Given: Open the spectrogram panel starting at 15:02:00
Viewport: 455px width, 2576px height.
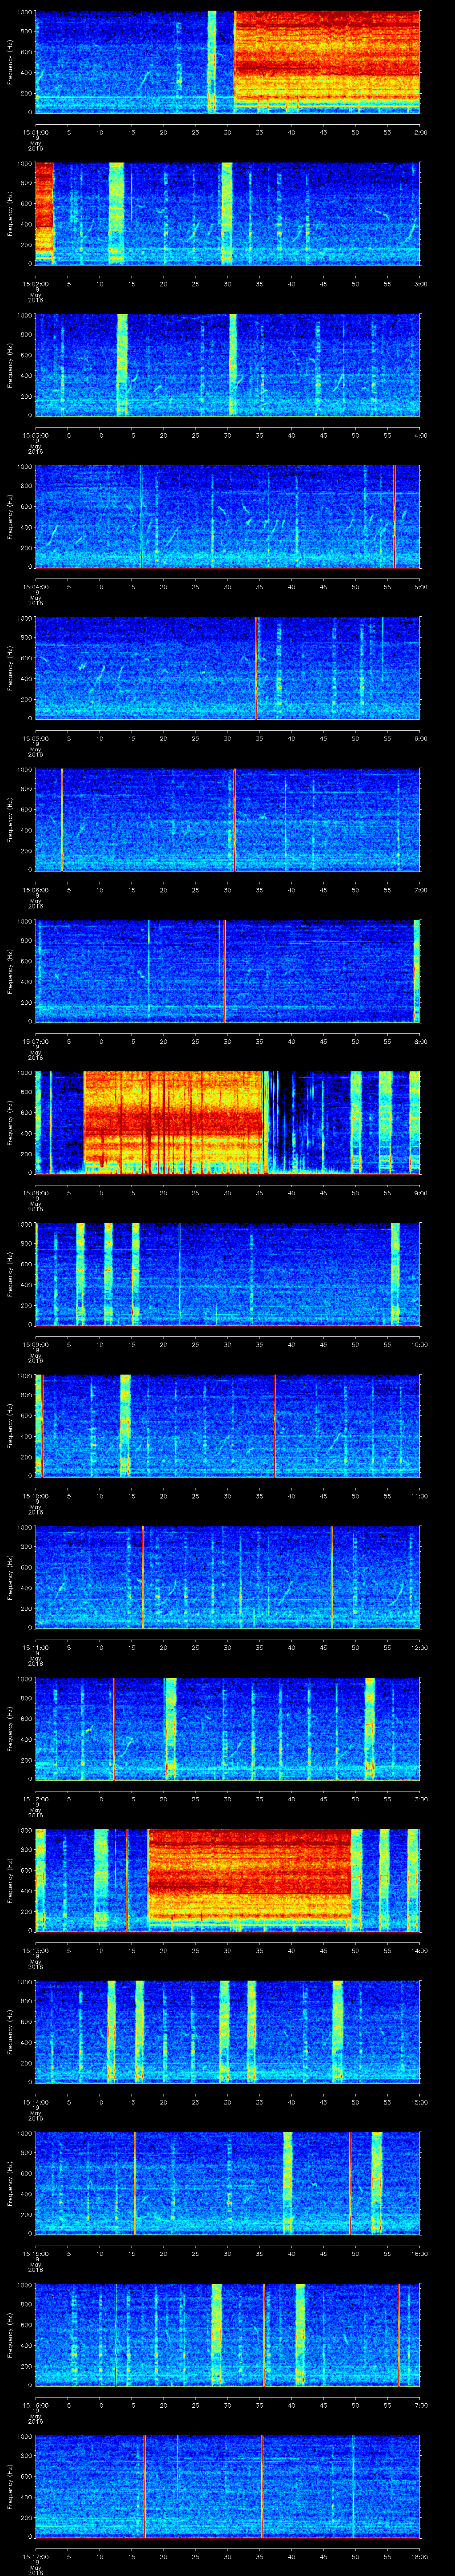Looking at the screenshot, I should (x=227, y=213).
